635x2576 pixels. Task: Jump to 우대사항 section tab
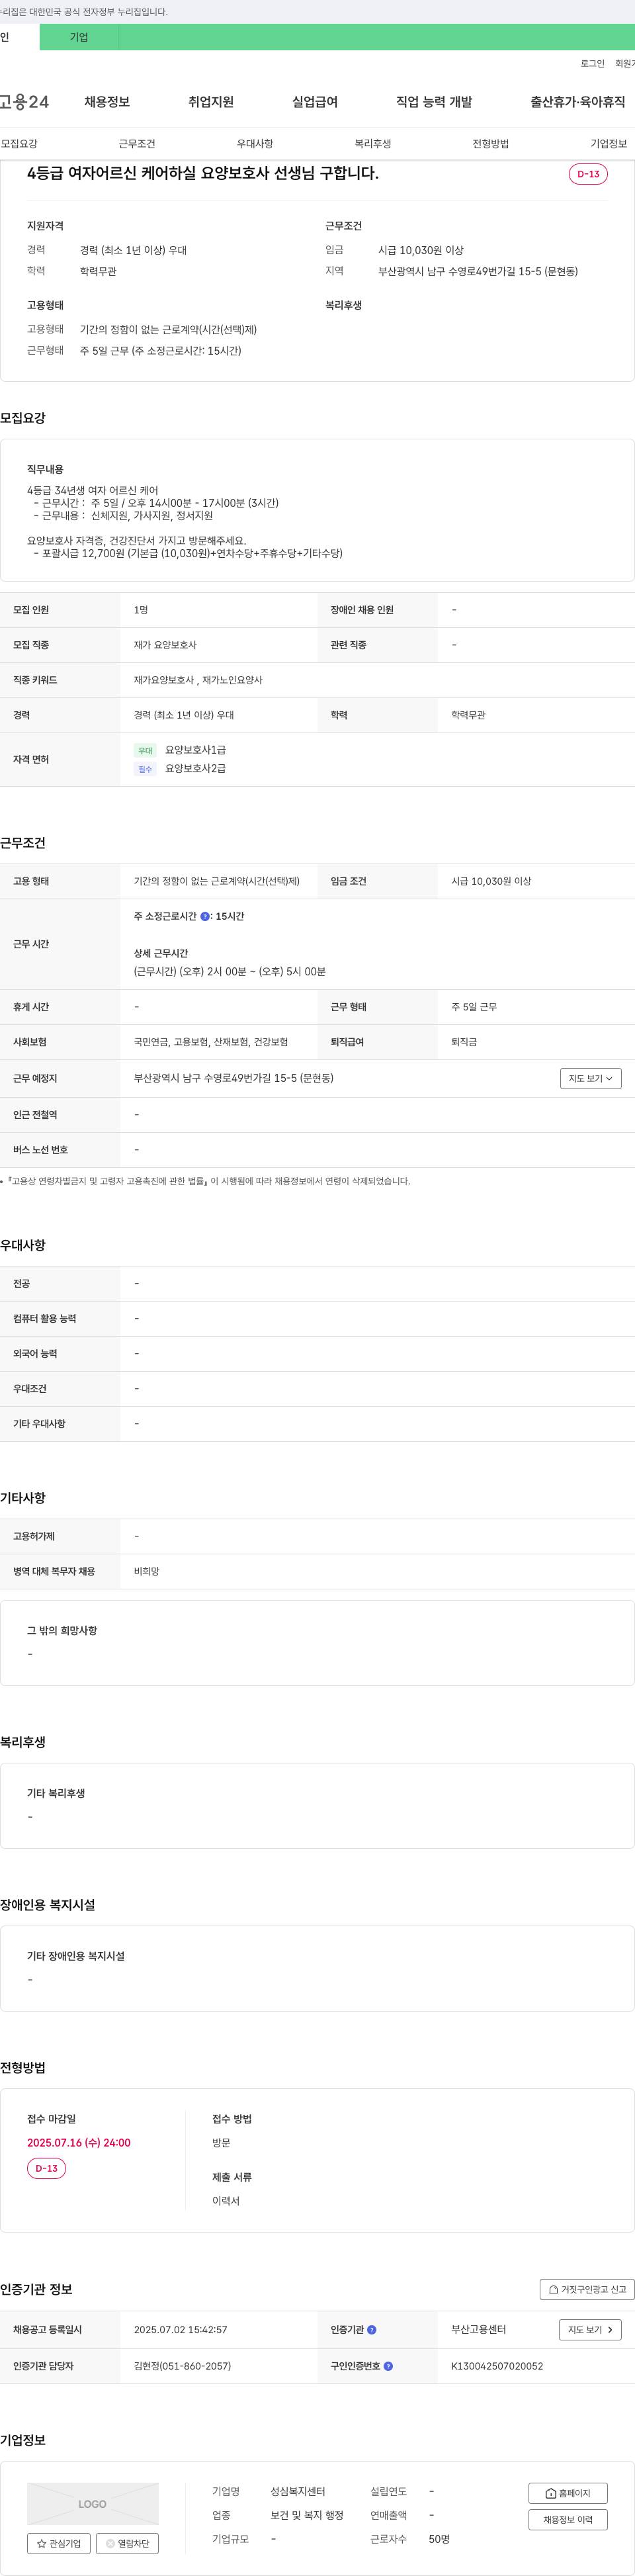(255, 144)
